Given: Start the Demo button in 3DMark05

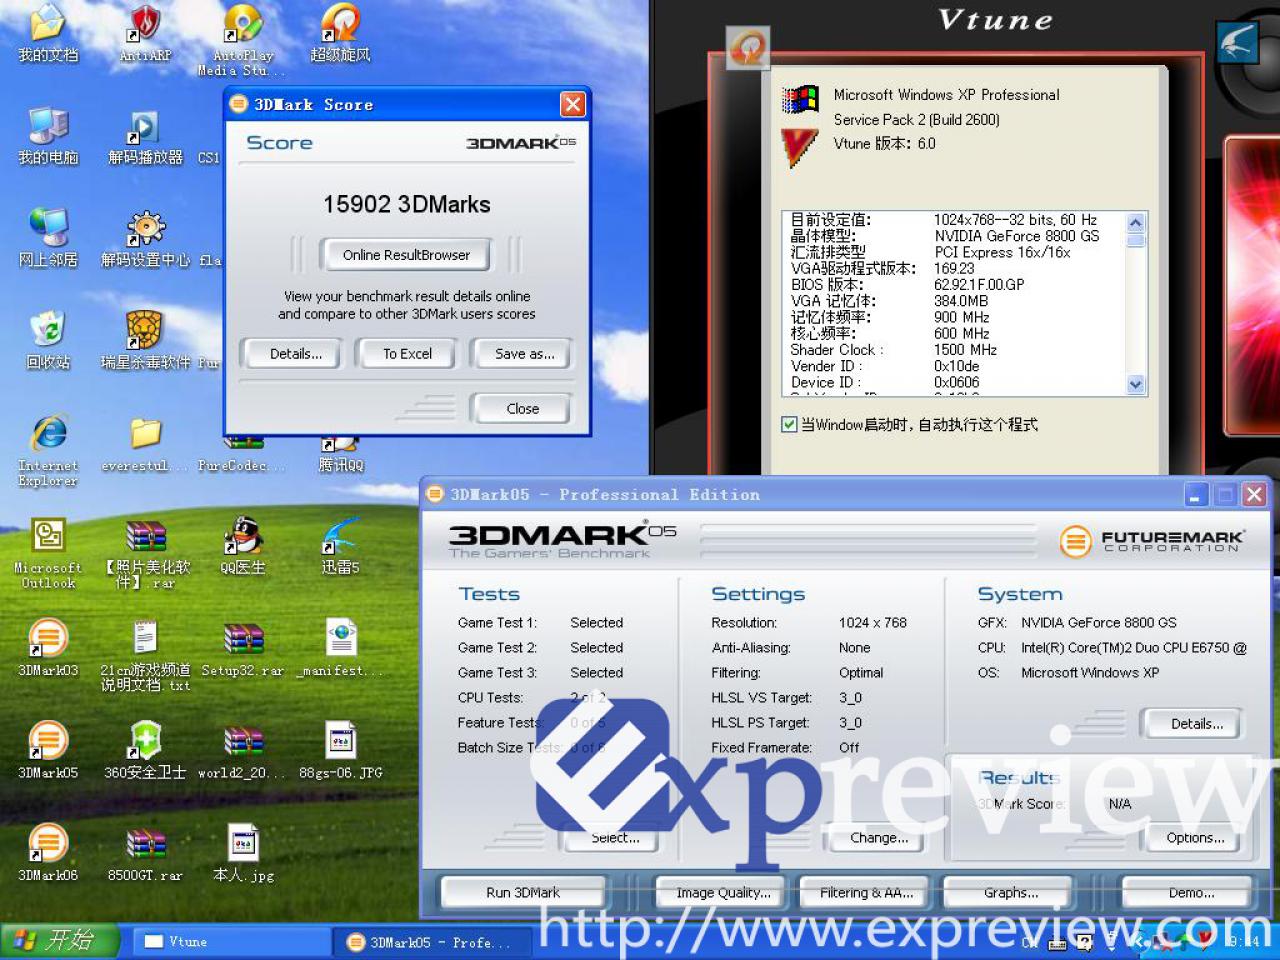Looking at the screenshot, I should [1191, 893].
